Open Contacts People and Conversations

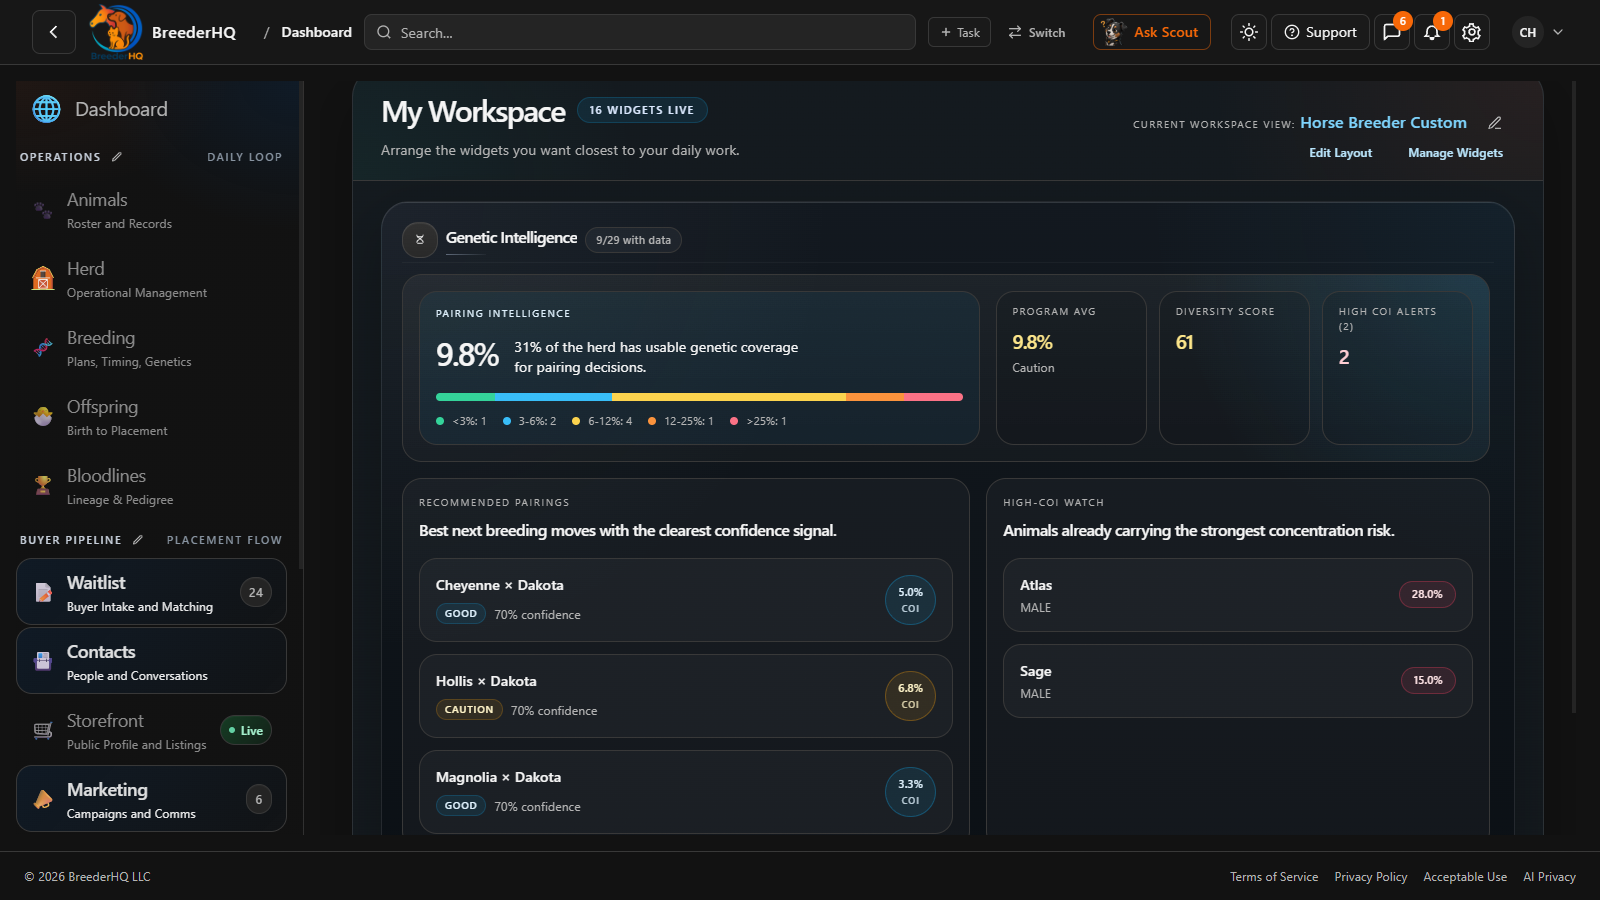pos(152,661)
